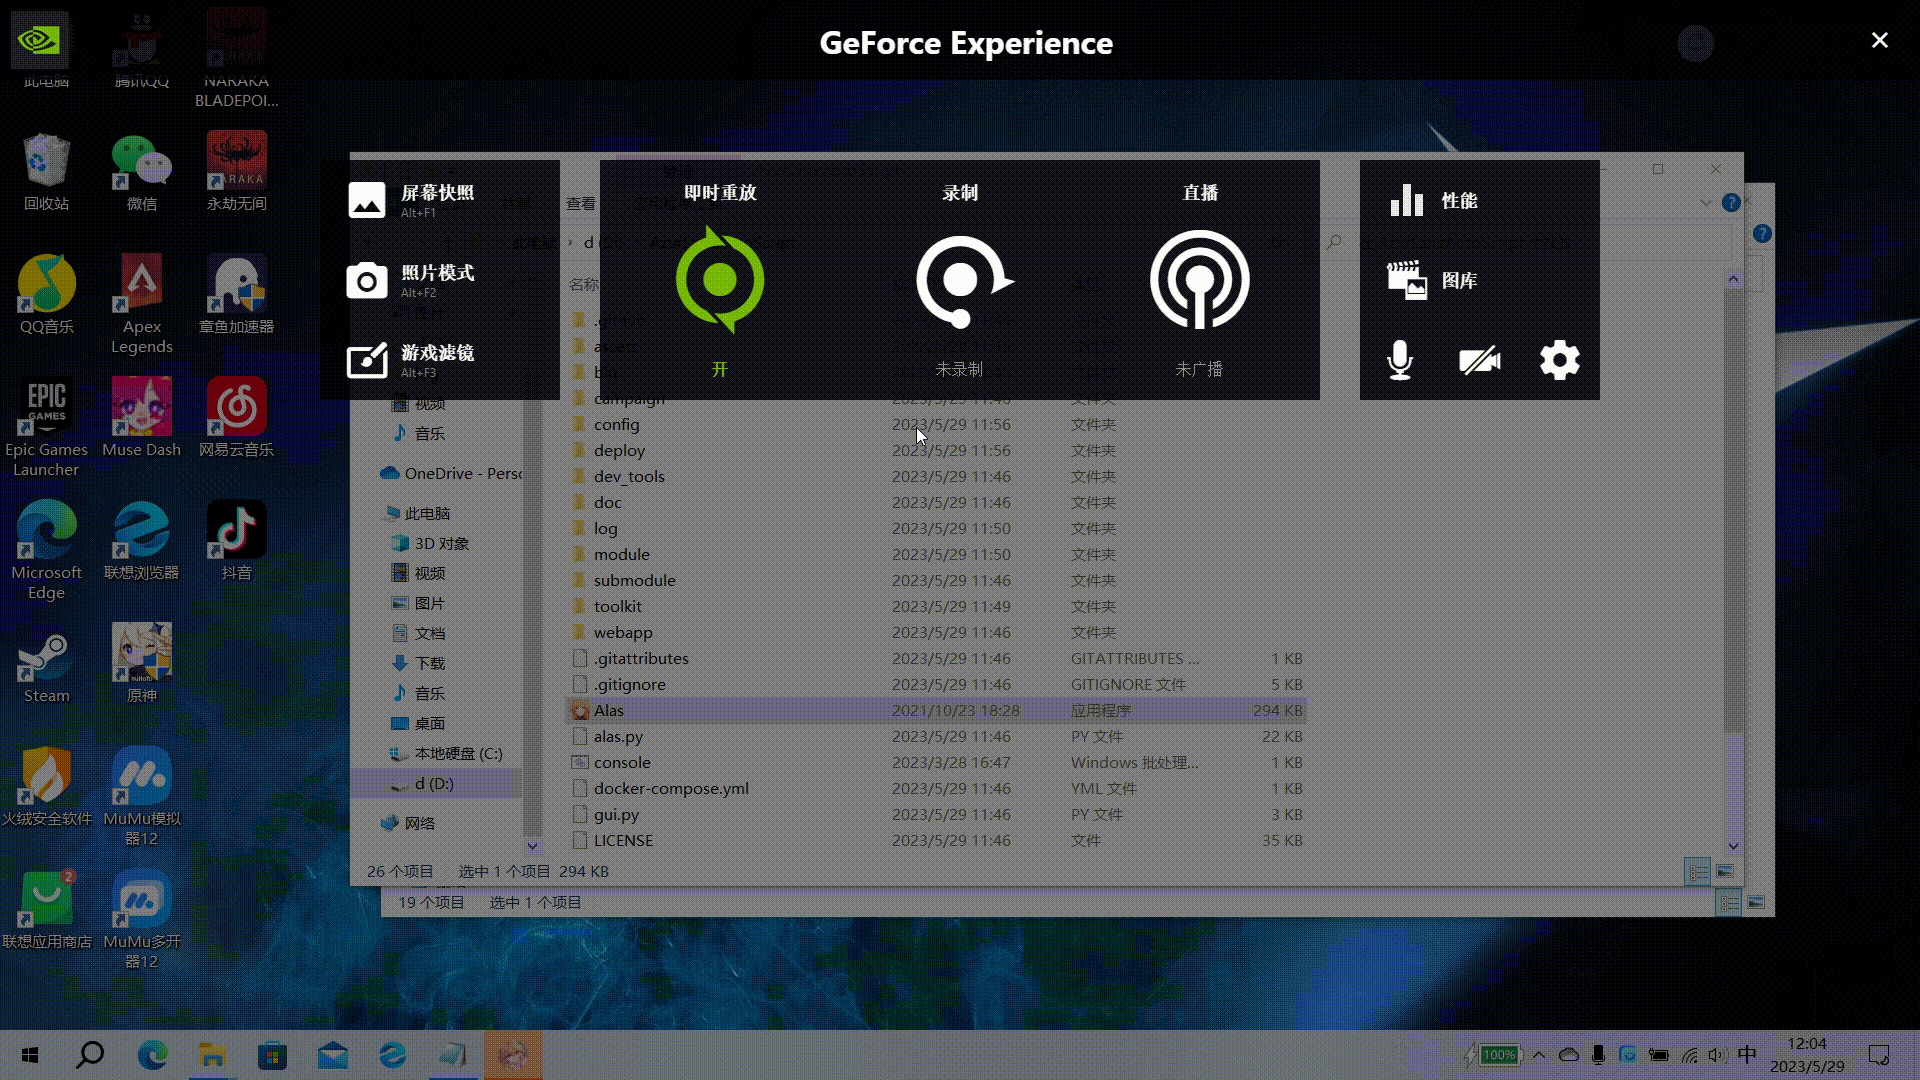This screenshot has height=1080, width=1920.
Task: Select MuMu模拟器12 desktop icon
Action: click(x=141, y=797)
